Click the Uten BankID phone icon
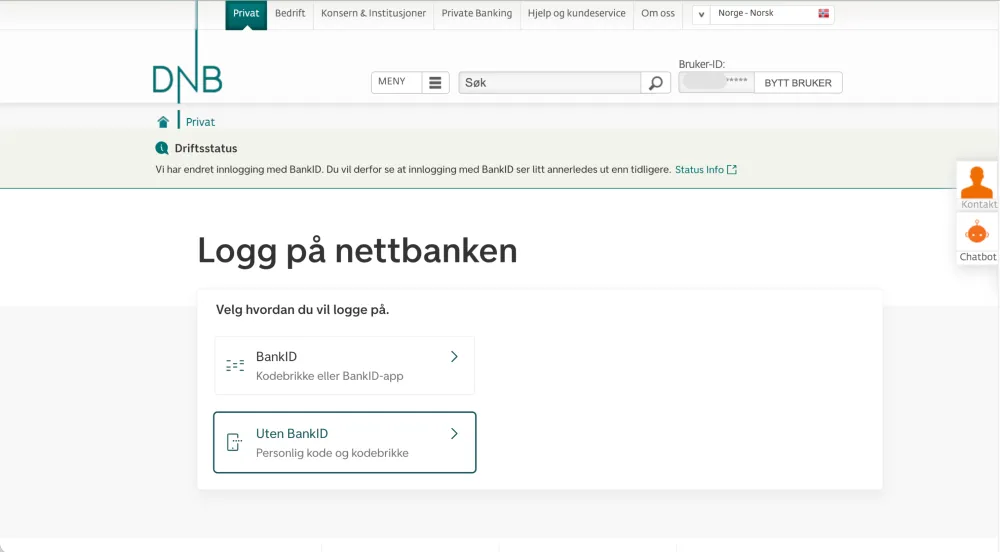This screenshot has width=1000, height=552. pyautogui.click(x=234, y=443)
